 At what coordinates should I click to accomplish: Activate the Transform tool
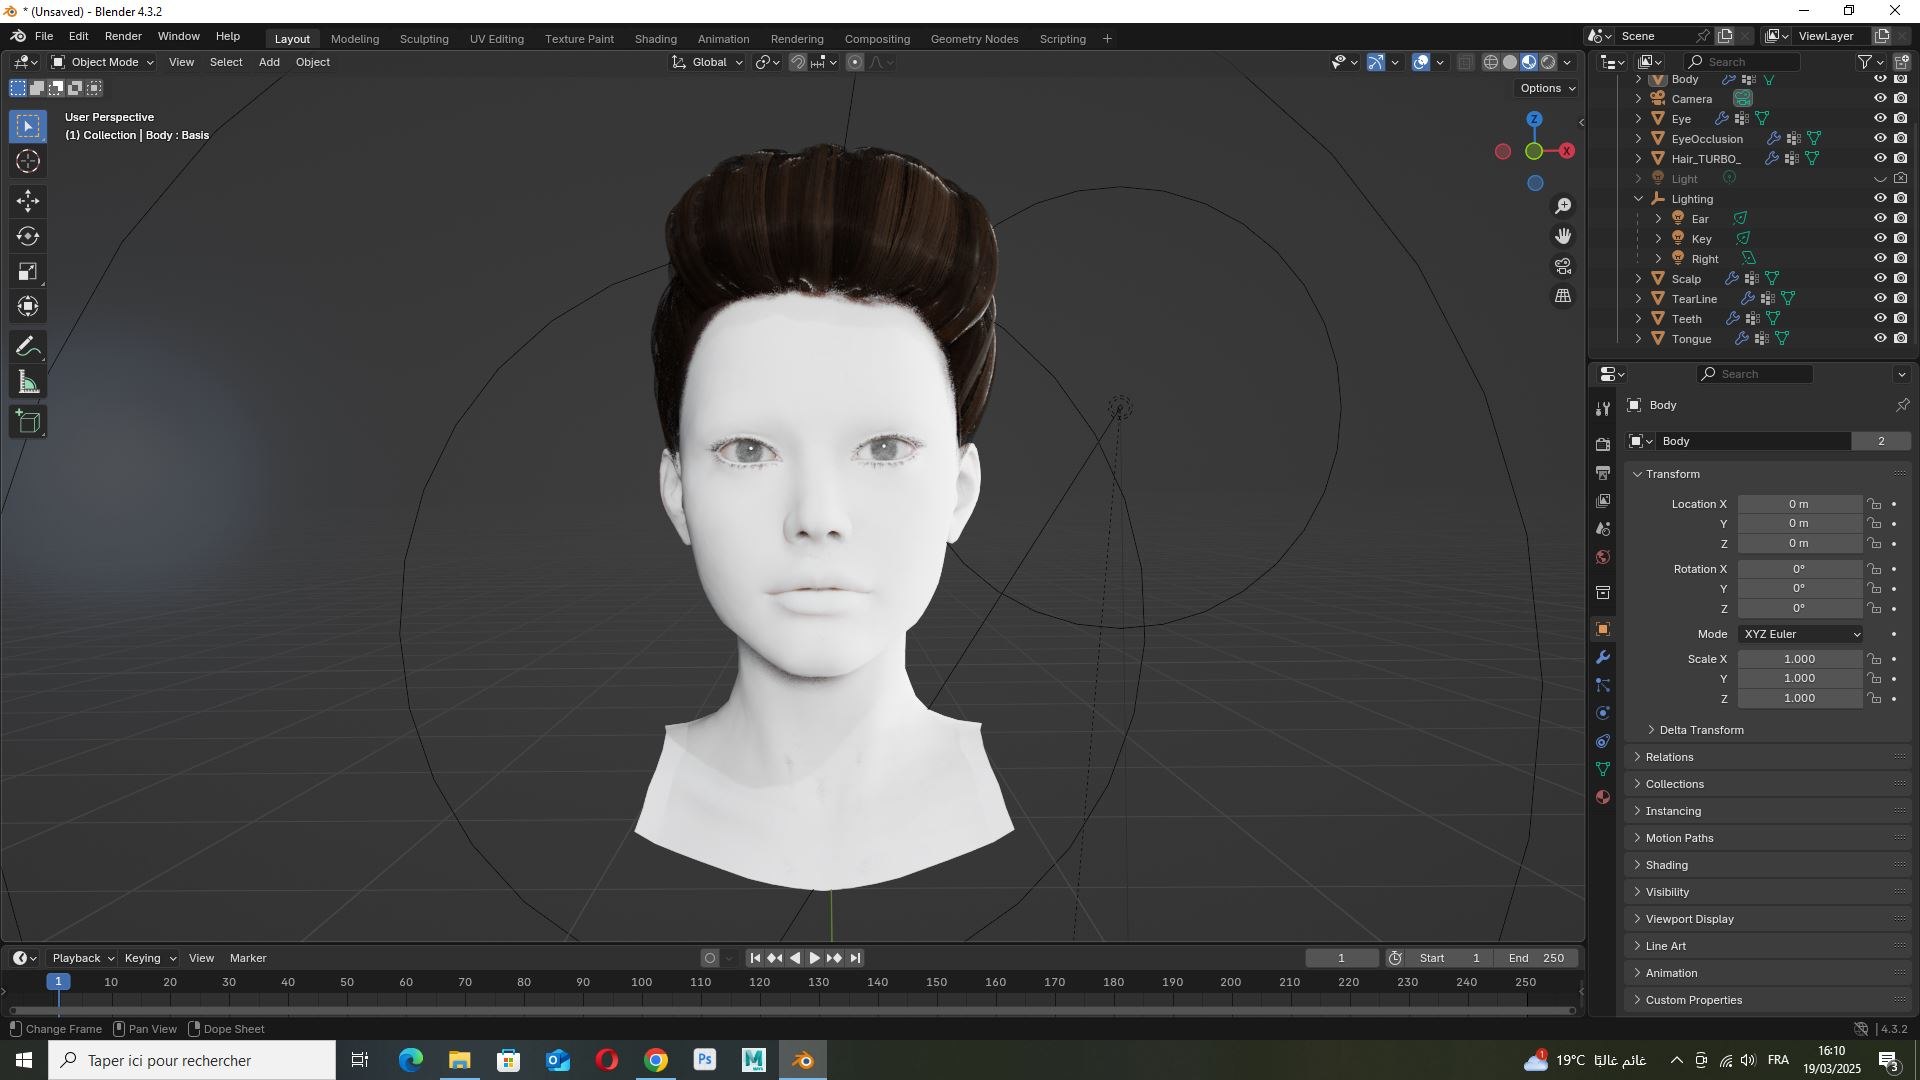(28, 306)
